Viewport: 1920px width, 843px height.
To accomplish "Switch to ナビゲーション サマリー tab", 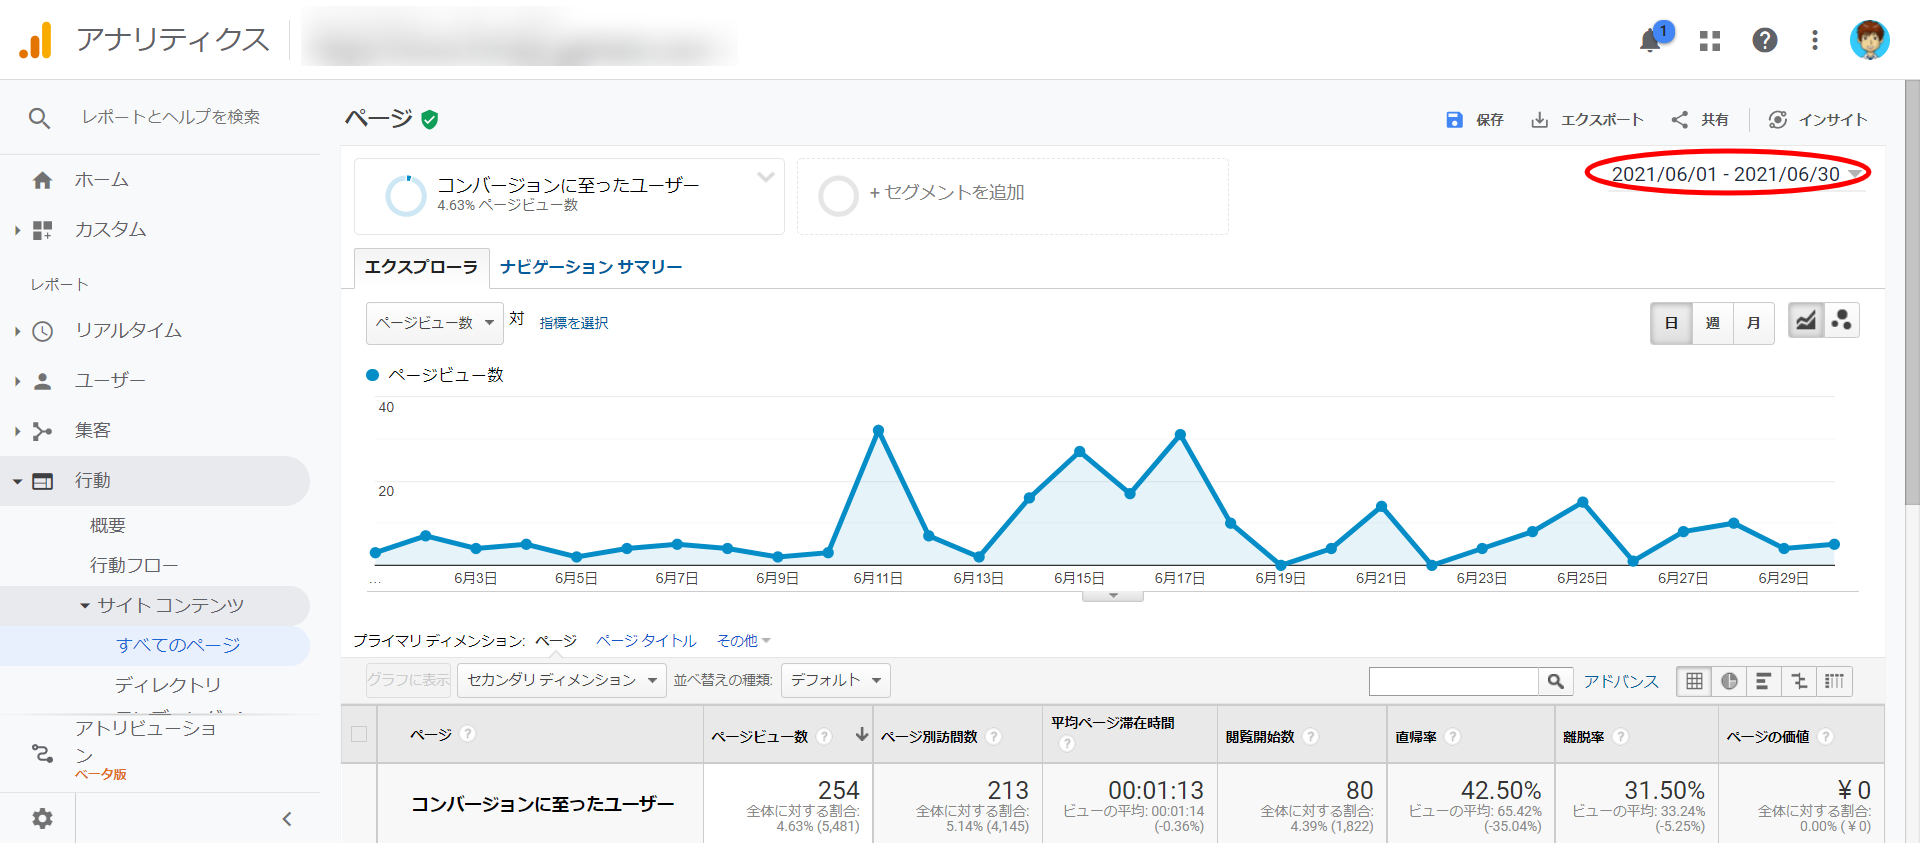I will coord(591,267).
